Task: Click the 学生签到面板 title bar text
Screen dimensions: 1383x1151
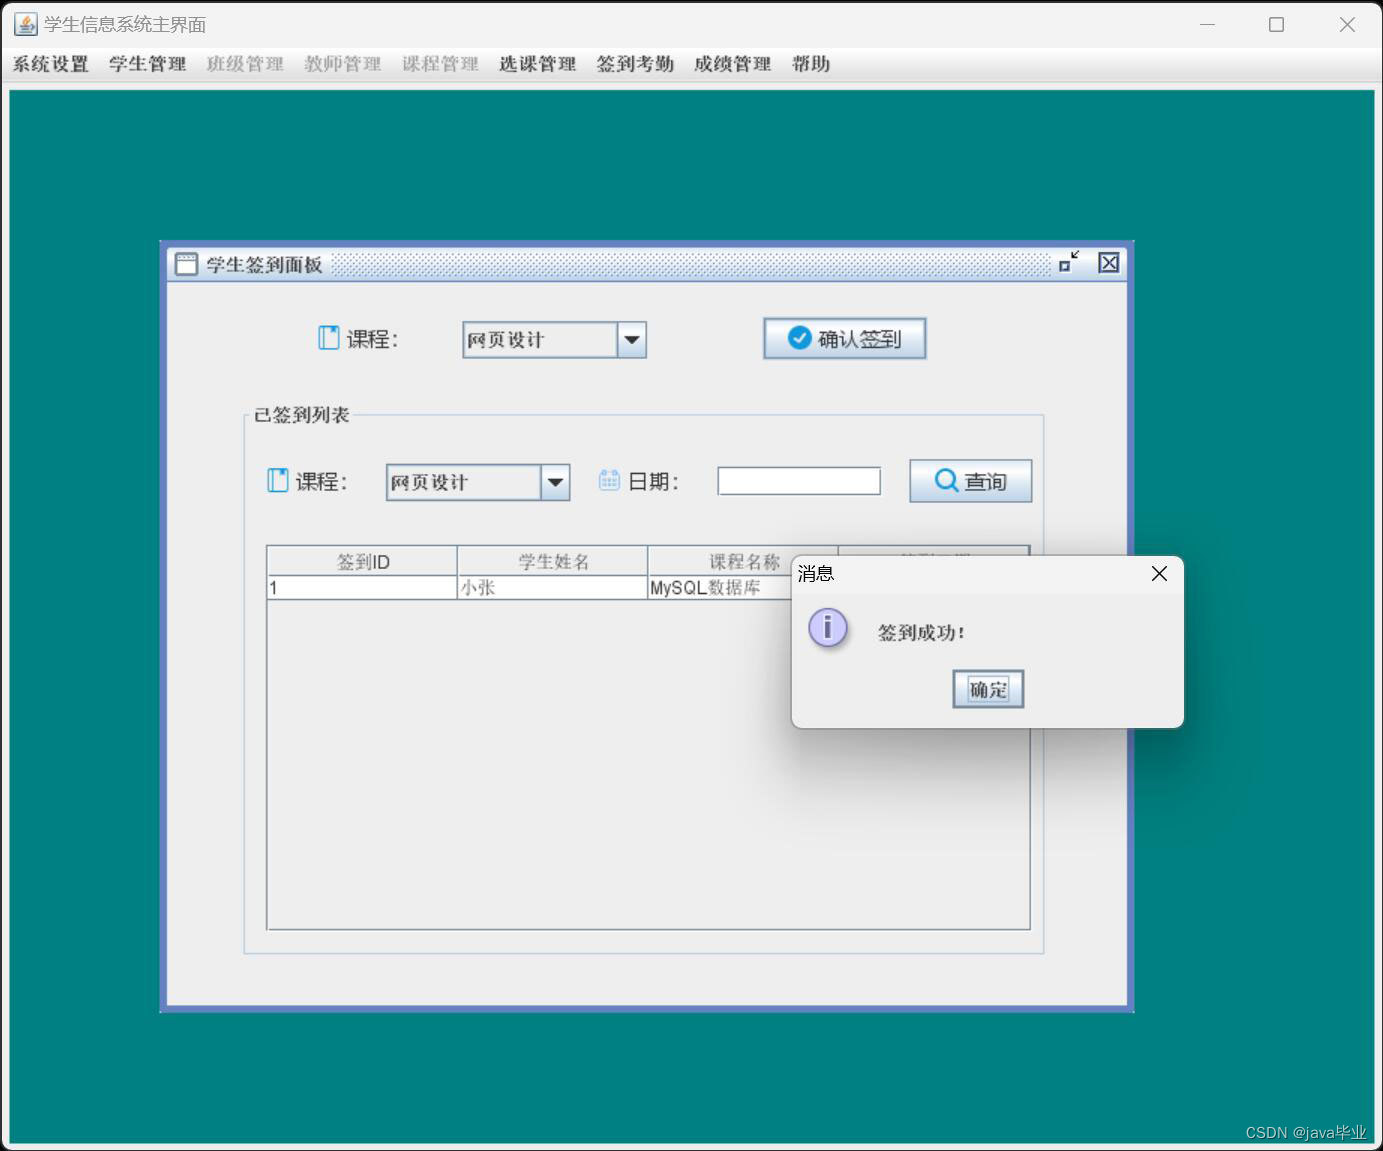Action: (x=264, y=264)
